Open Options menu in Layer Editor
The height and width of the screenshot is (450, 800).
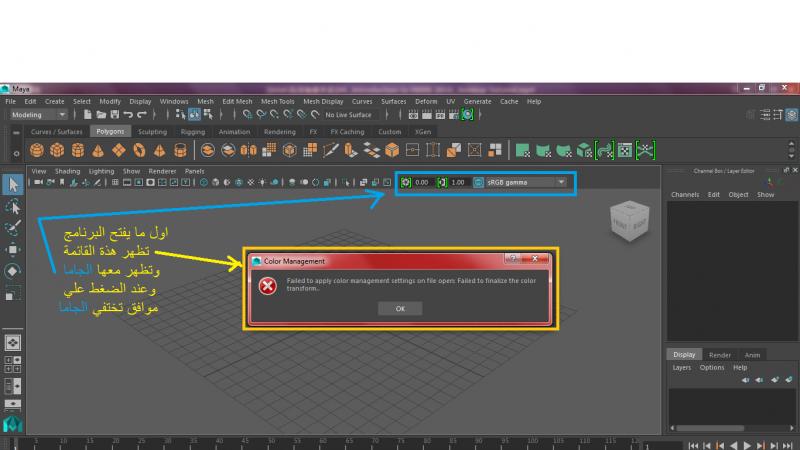tap(712, 367)
